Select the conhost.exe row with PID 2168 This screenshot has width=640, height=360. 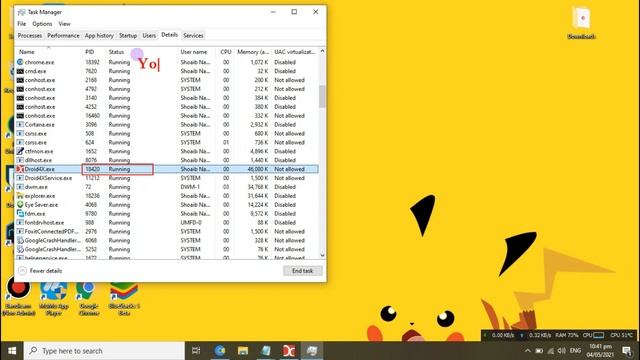167,80
